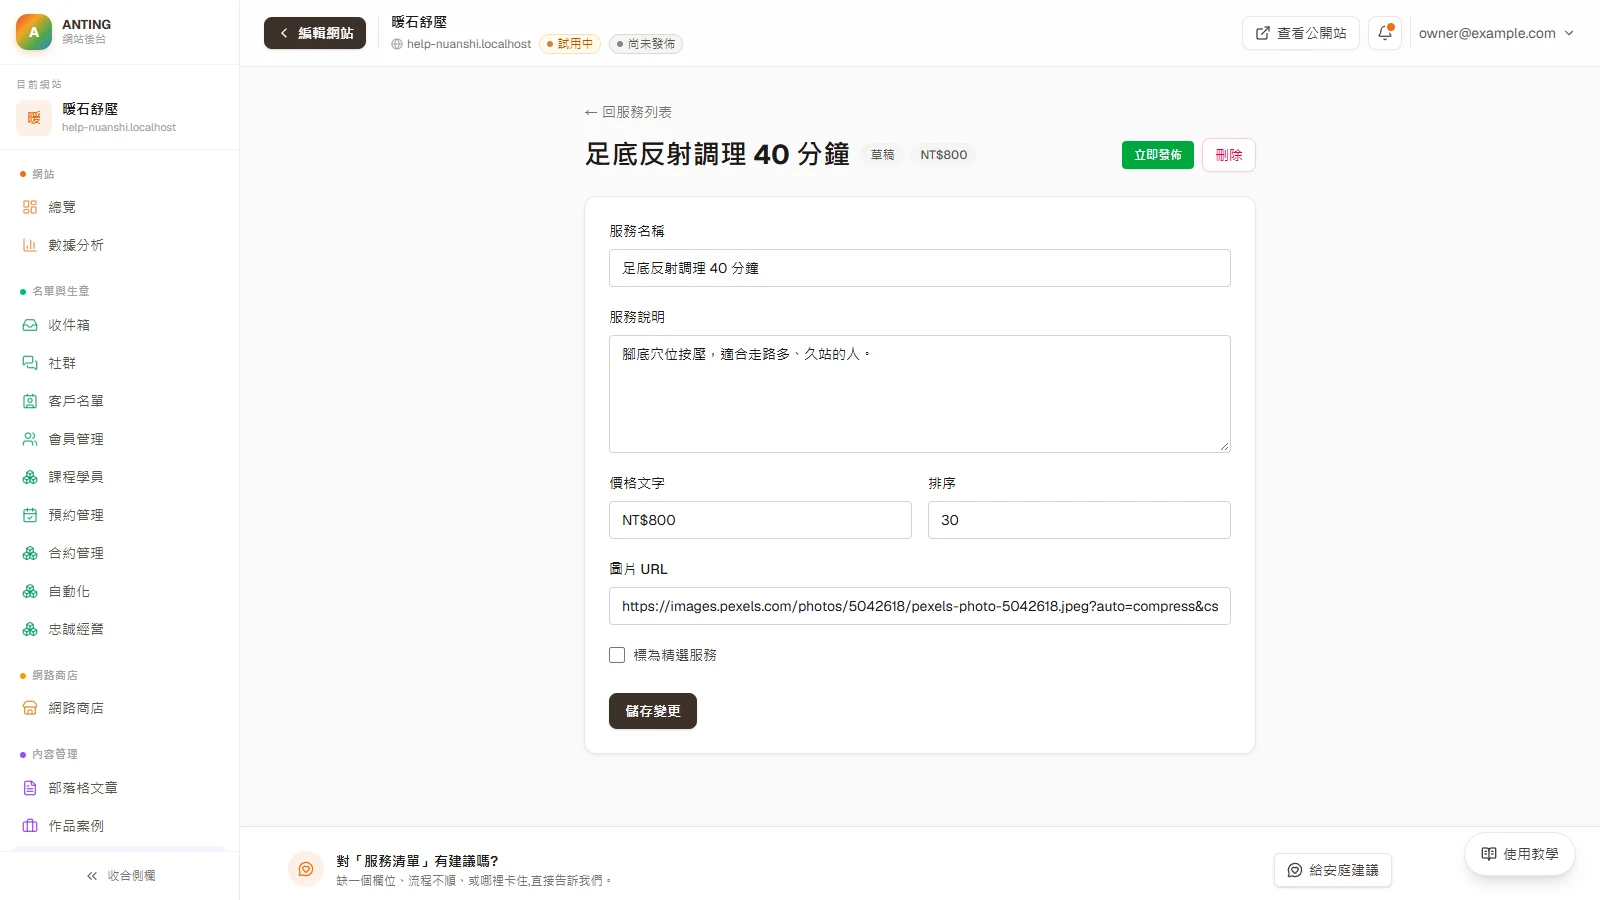
Task: Check the 標為精選服務 checkbox
Action: pos(617,655)
